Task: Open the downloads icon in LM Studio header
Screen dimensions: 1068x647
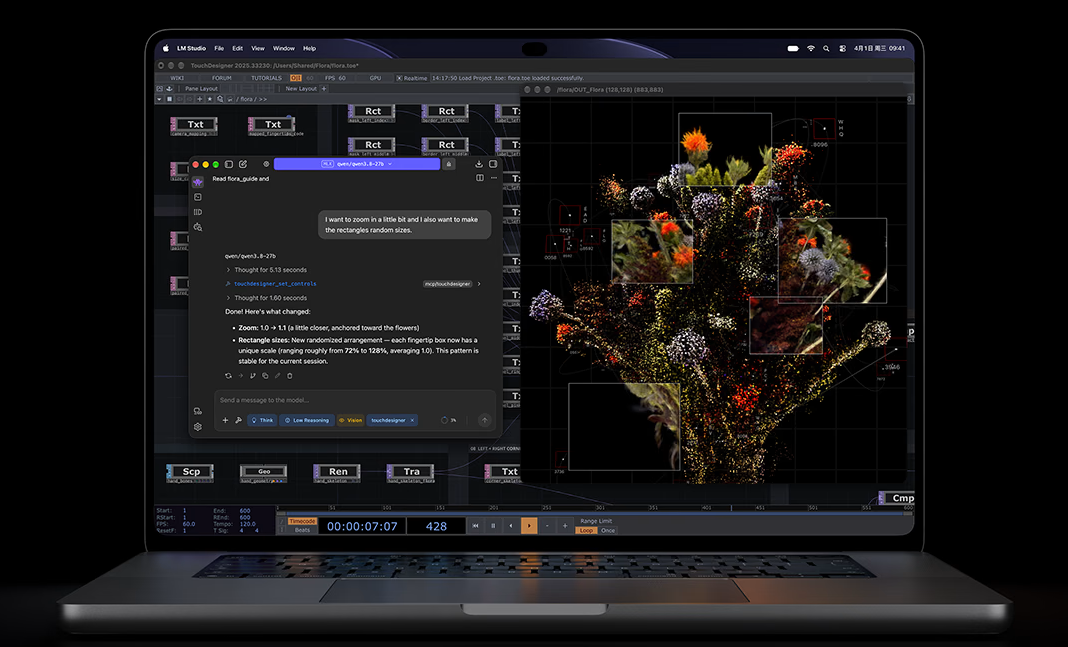Action: tap(479, 164)
